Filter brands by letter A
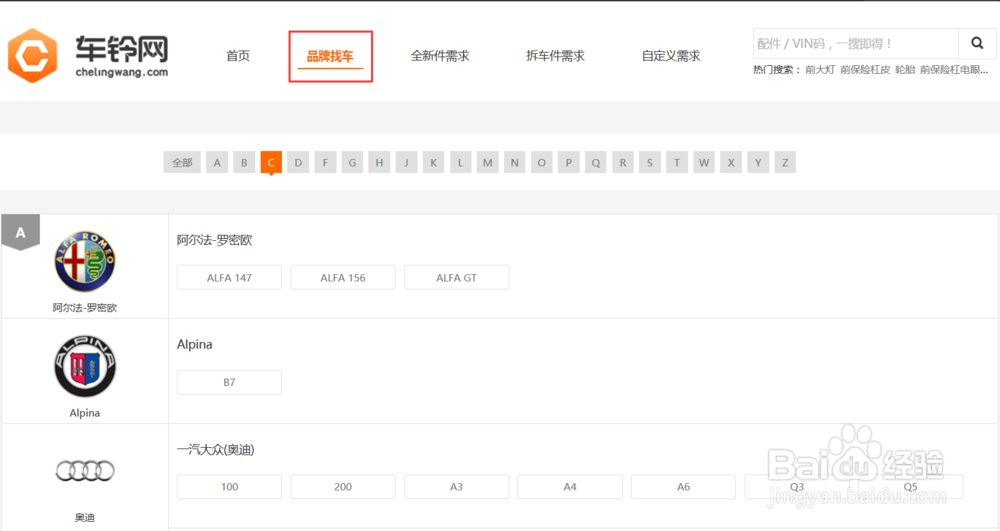The height and width of the screenshot is (531, 1000). 217,163
